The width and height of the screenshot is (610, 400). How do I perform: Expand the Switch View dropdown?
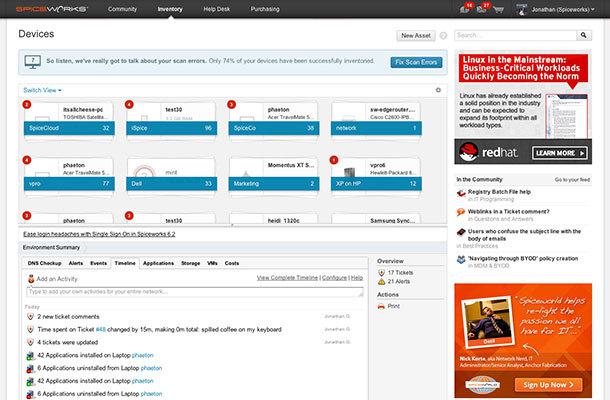pyautogui.click(x=42, y=90)
